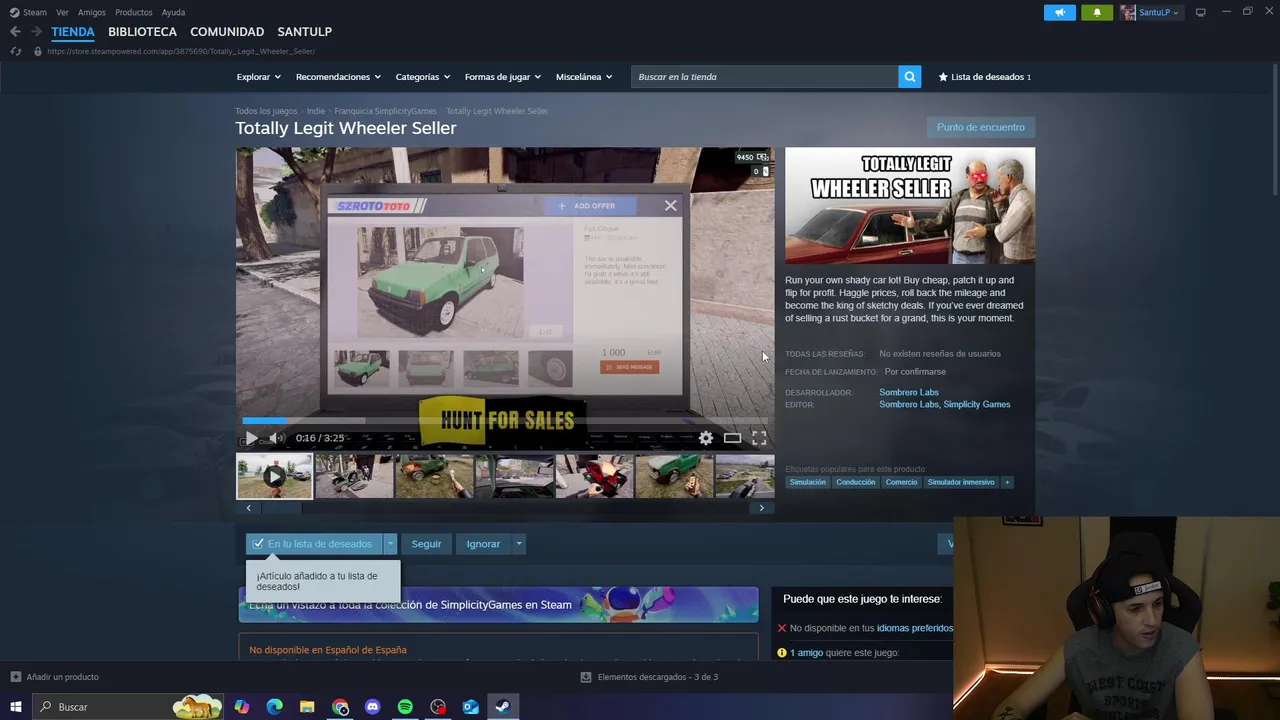This screenshot has width=1280, height=720.
Task: Open Franquicia SimplicityGames breadcrumb
Action: click(385, 111)
